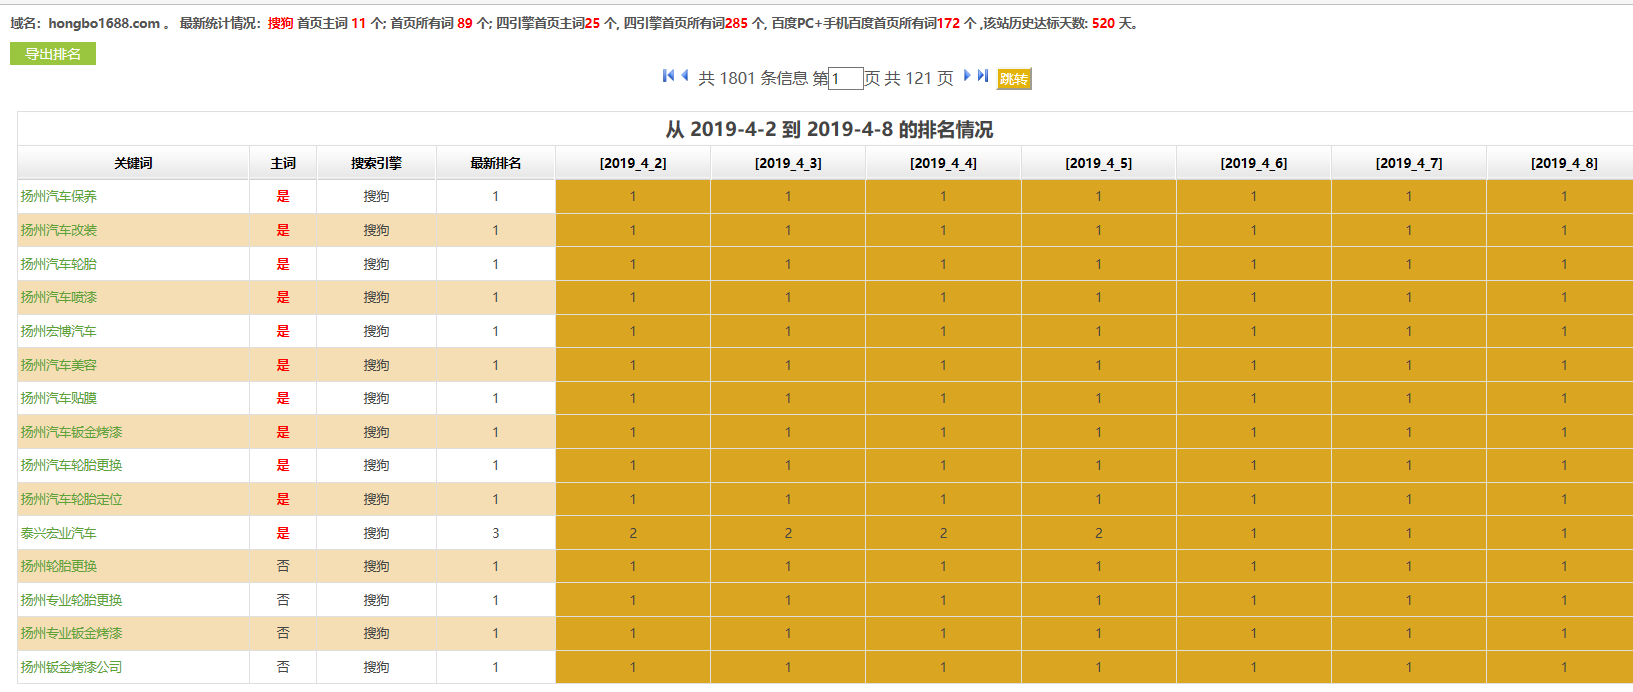Click keyword link 扬州汽车轮胎
1633x692 pixels.
pyautogui.click(x=59, y=264)
